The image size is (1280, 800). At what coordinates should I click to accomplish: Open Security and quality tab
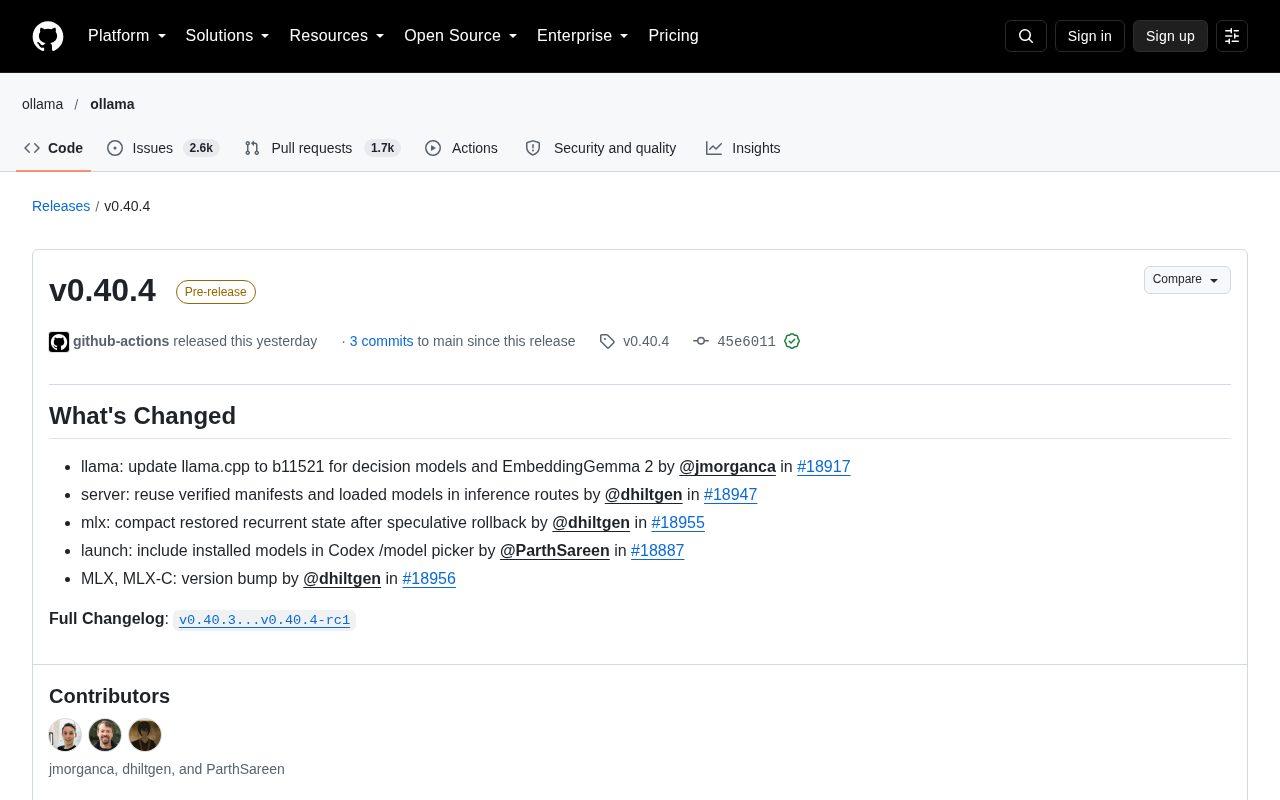(x=601, y=148)
